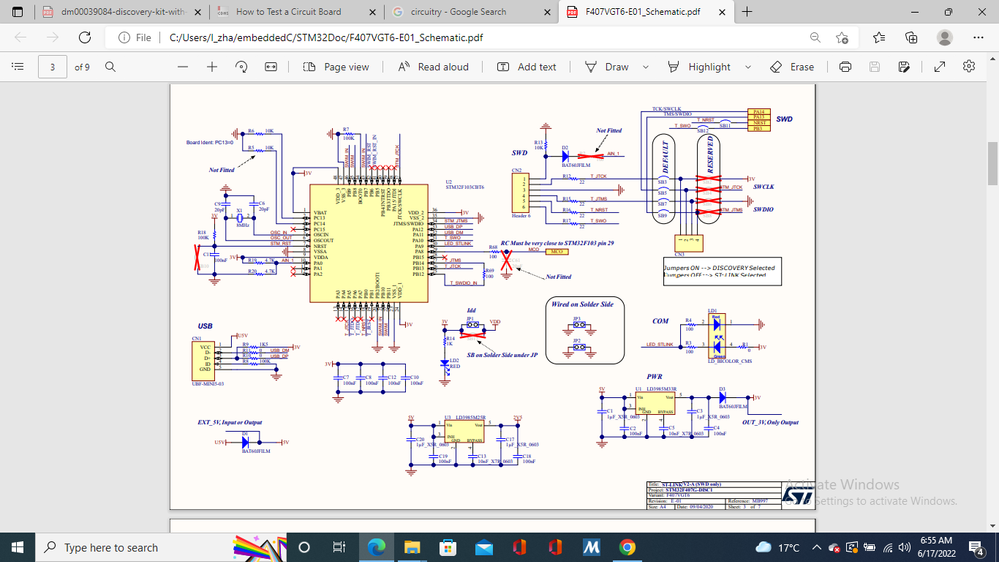Click the address bar file path
The image size is (999, 562).
point(326,38)
